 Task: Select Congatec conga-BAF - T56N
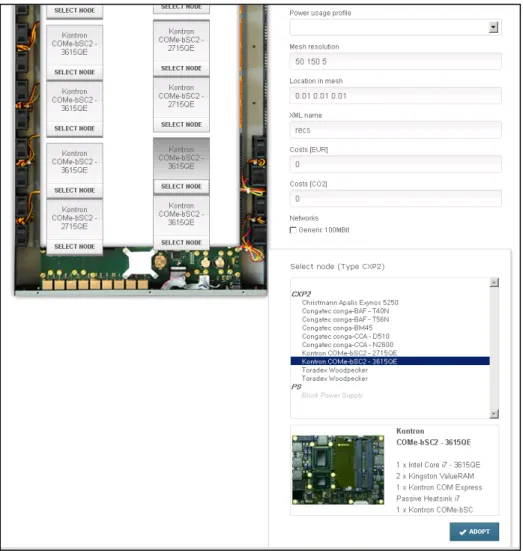click(345, 319)
